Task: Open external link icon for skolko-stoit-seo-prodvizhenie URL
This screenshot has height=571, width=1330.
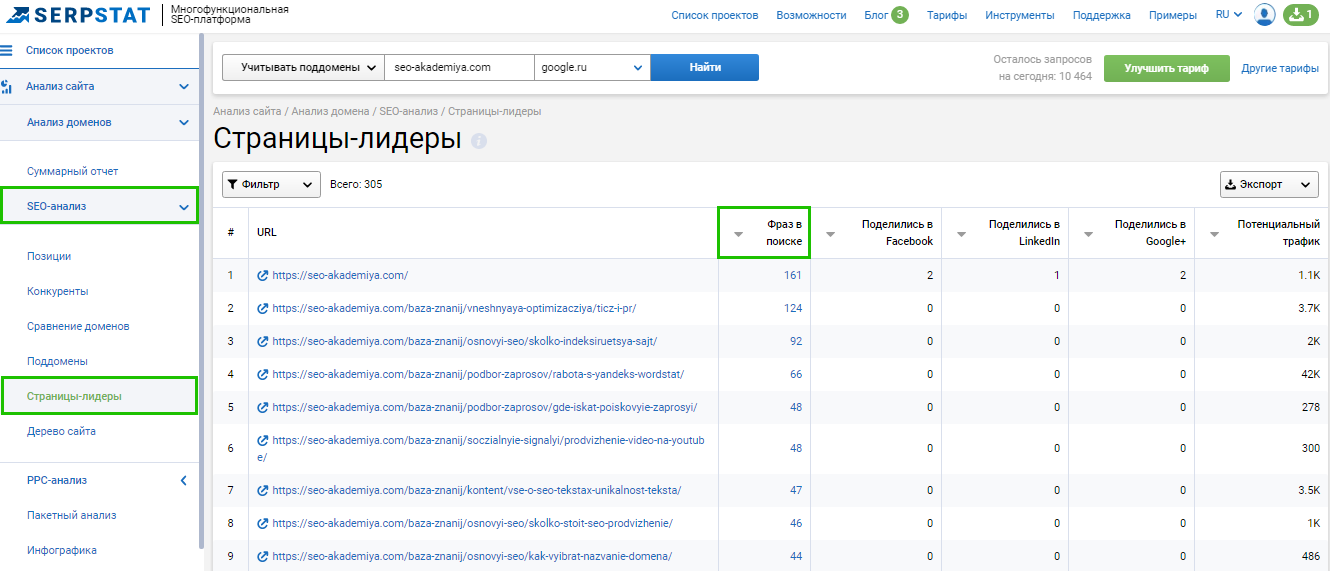Action: click(x=263, y=523)
